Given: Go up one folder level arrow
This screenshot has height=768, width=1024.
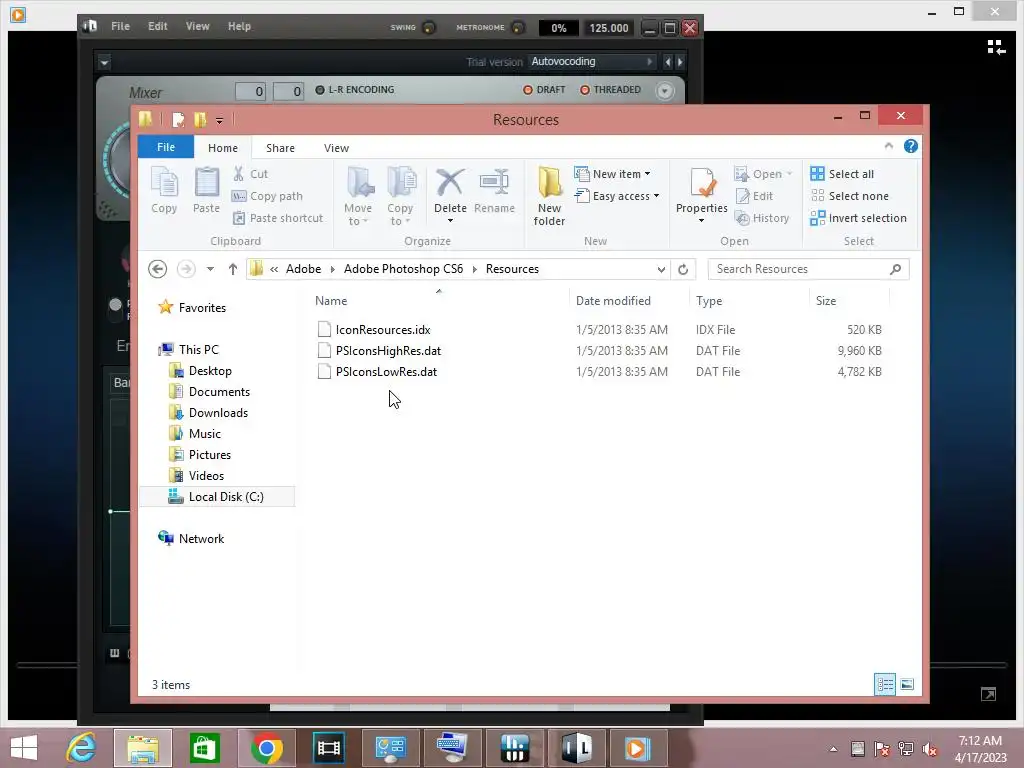Looking at the screenshot, I should click(x=232, y=269).
